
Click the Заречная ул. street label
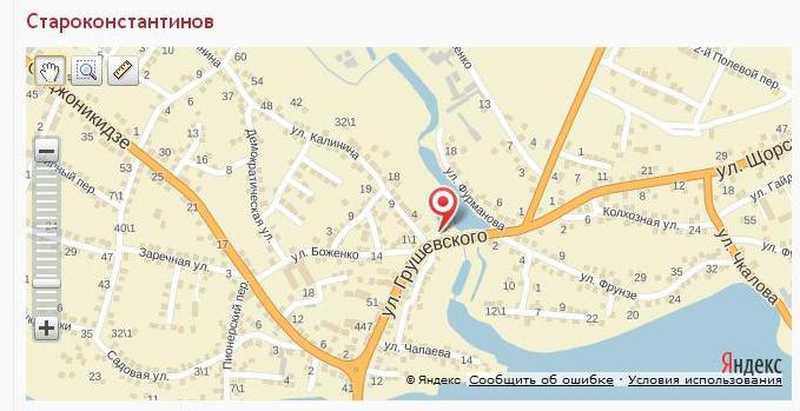[x=173, y=259]
